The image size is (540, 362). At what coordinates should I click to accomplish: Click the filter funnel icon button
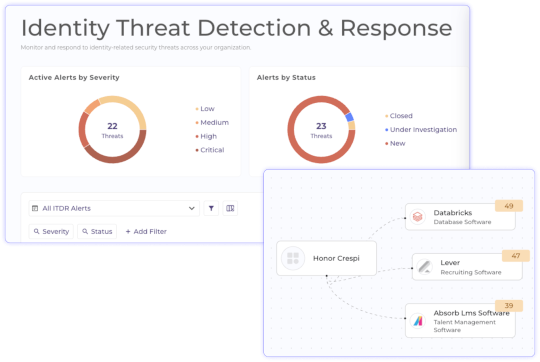click(211, 208)
